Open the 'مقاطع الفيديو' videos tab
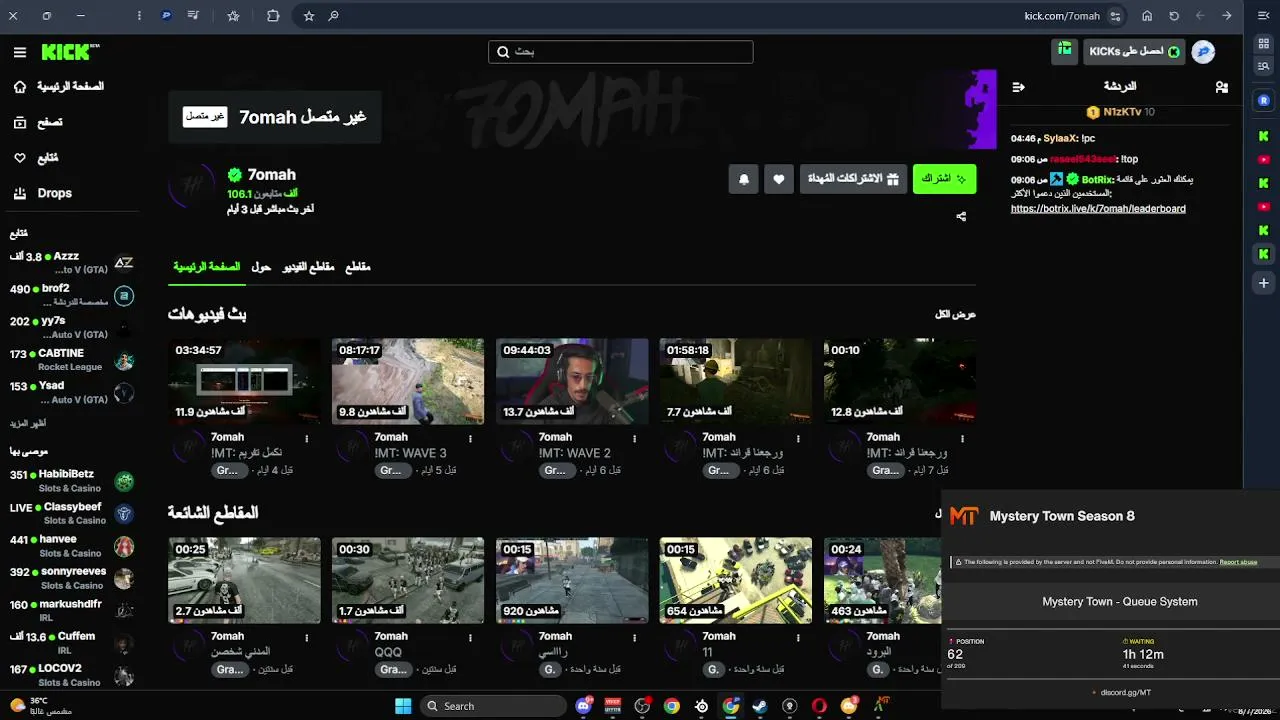 pyautogui.click(x=308, y=267)
